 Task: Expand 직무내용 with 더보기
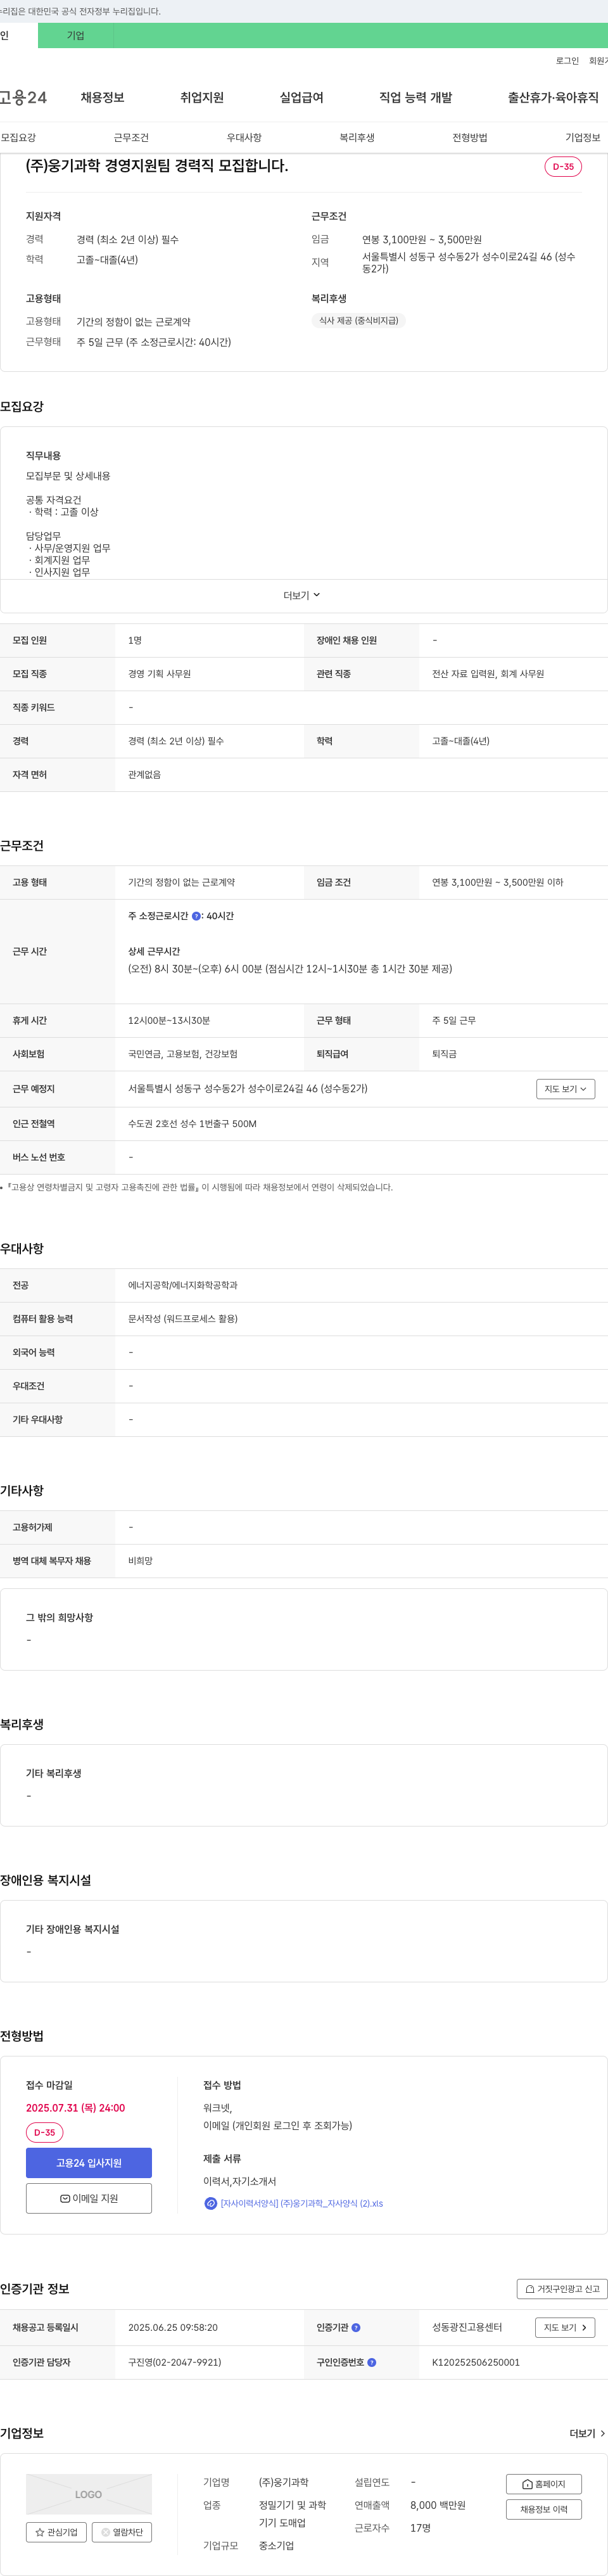(302, 595)
